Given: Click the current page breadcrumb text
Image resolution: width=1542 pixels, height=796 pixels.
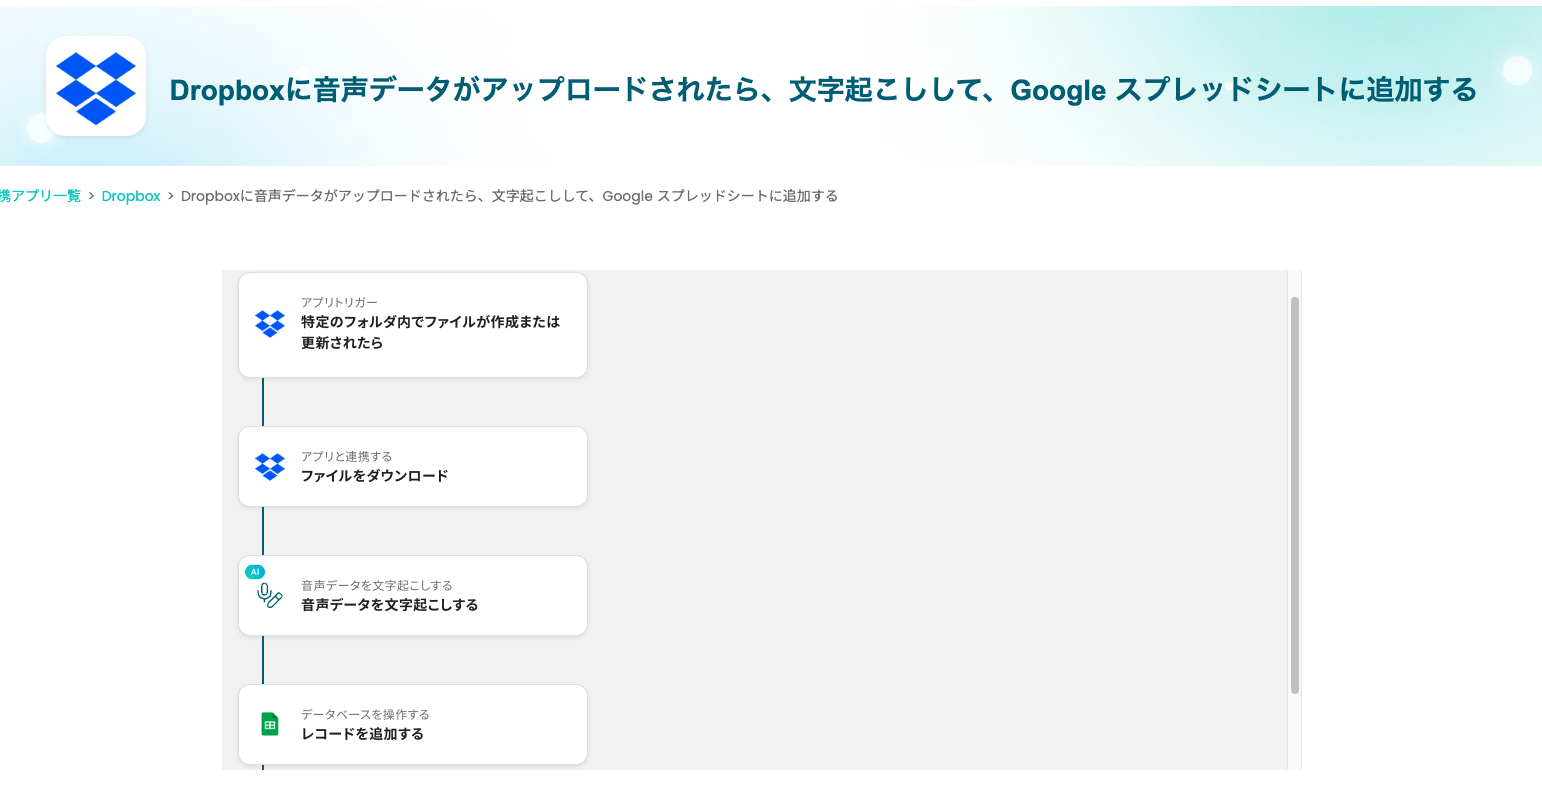Looking at the screenshot, I should [509, 196].
